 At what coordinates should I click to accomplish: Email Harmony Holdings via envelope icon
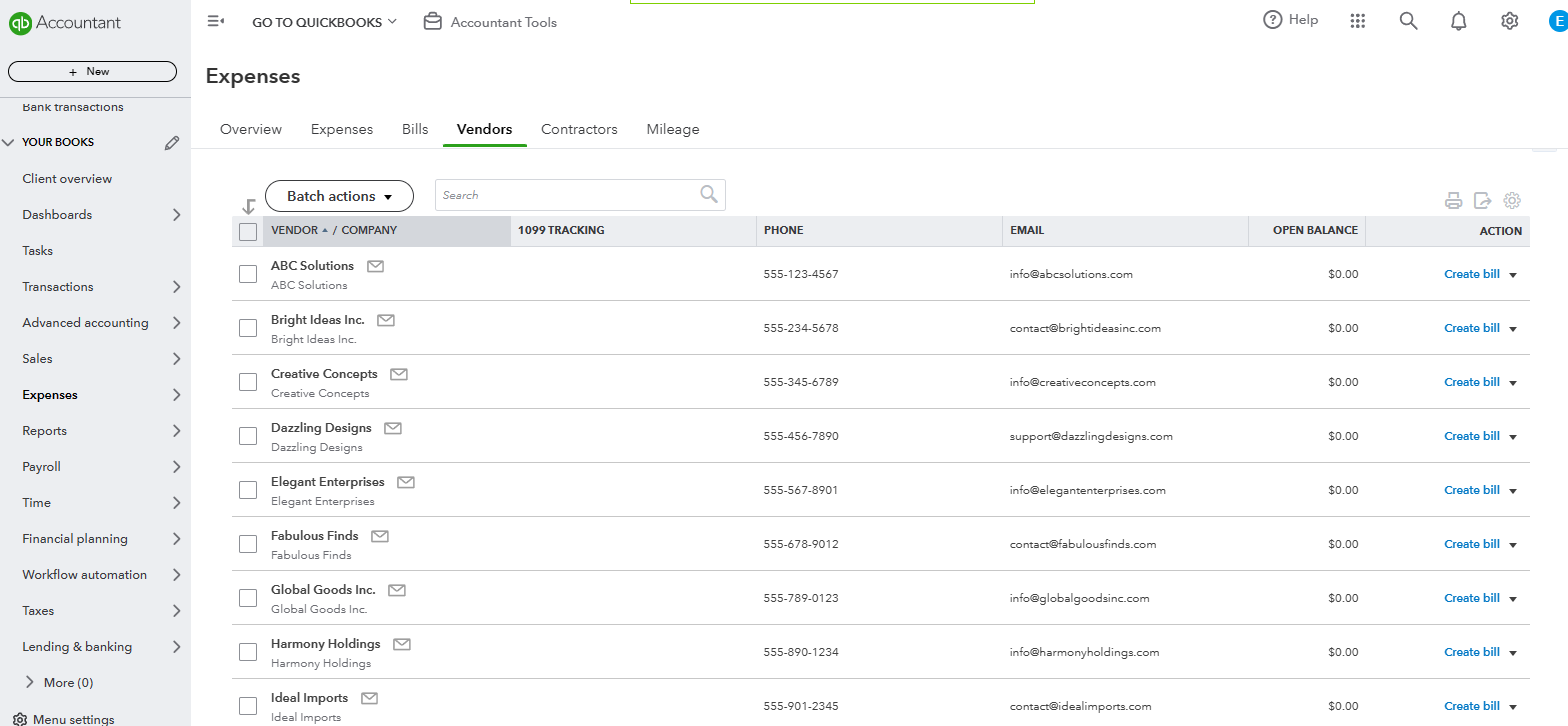coord(402,644)
